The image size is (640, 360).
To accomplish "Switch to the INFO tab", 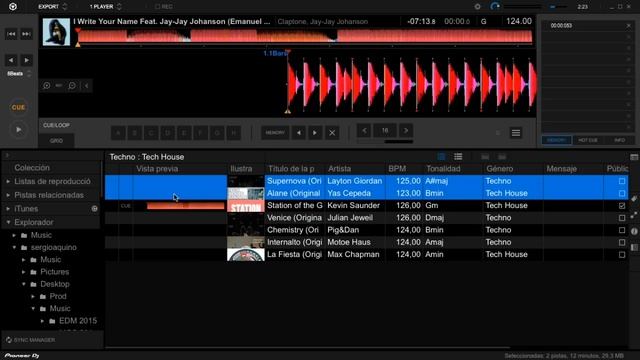I will [x=620, y=140].
